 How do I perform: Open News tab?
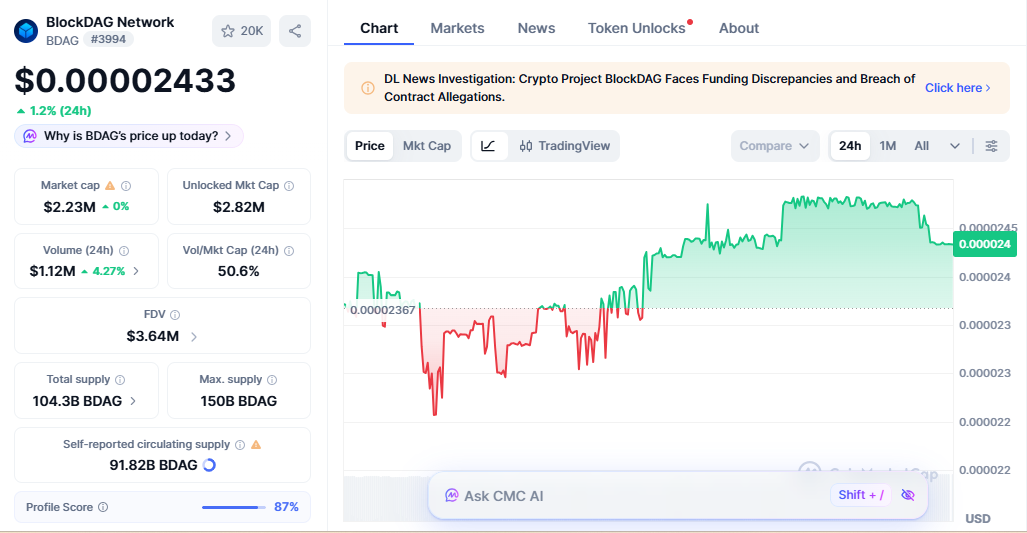536,28
